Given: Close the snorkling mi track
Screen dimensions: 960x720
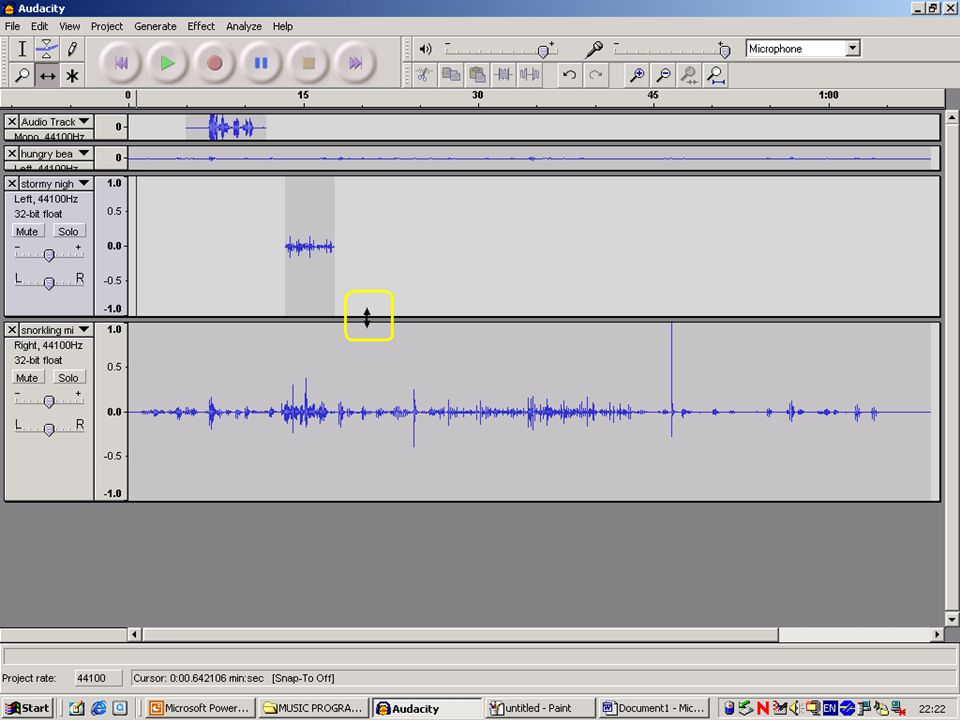Looking at the screenshot, I should point(12,330).
